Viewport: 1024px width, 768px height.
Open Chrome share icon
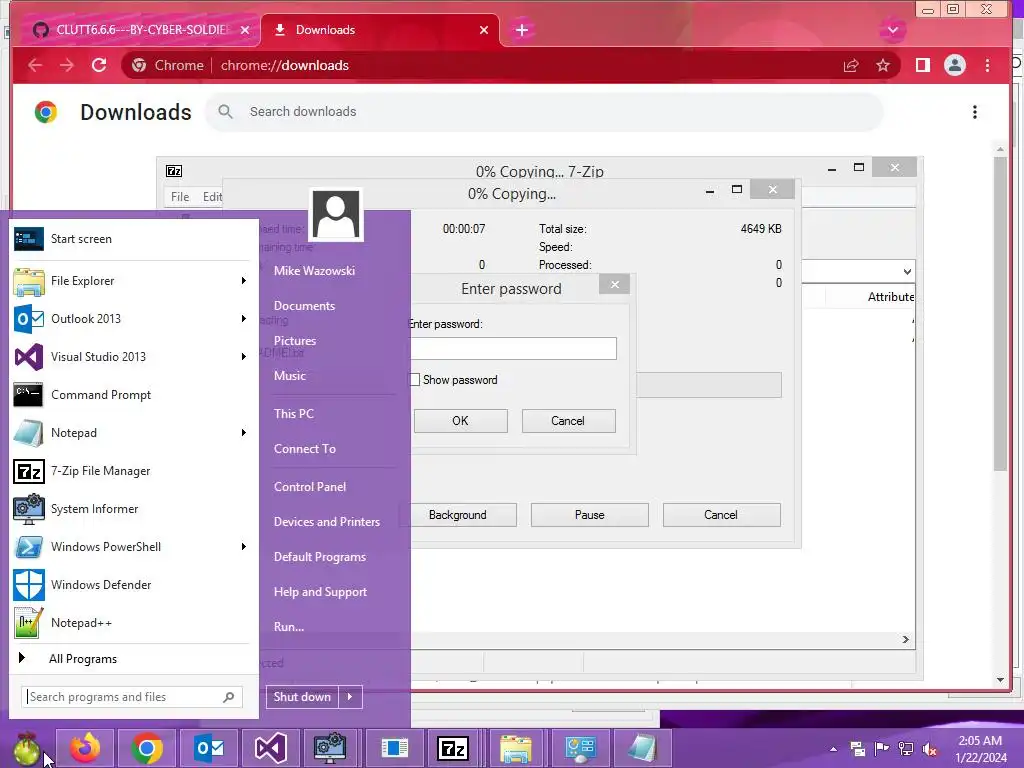pos(851,65)
